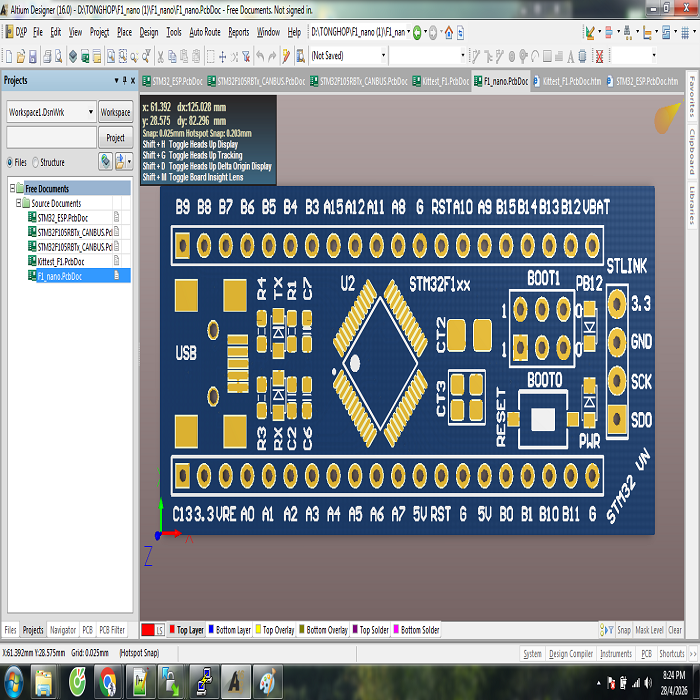
Task: Click the Cross Probe pencil icon
Action: pos(286,56)
